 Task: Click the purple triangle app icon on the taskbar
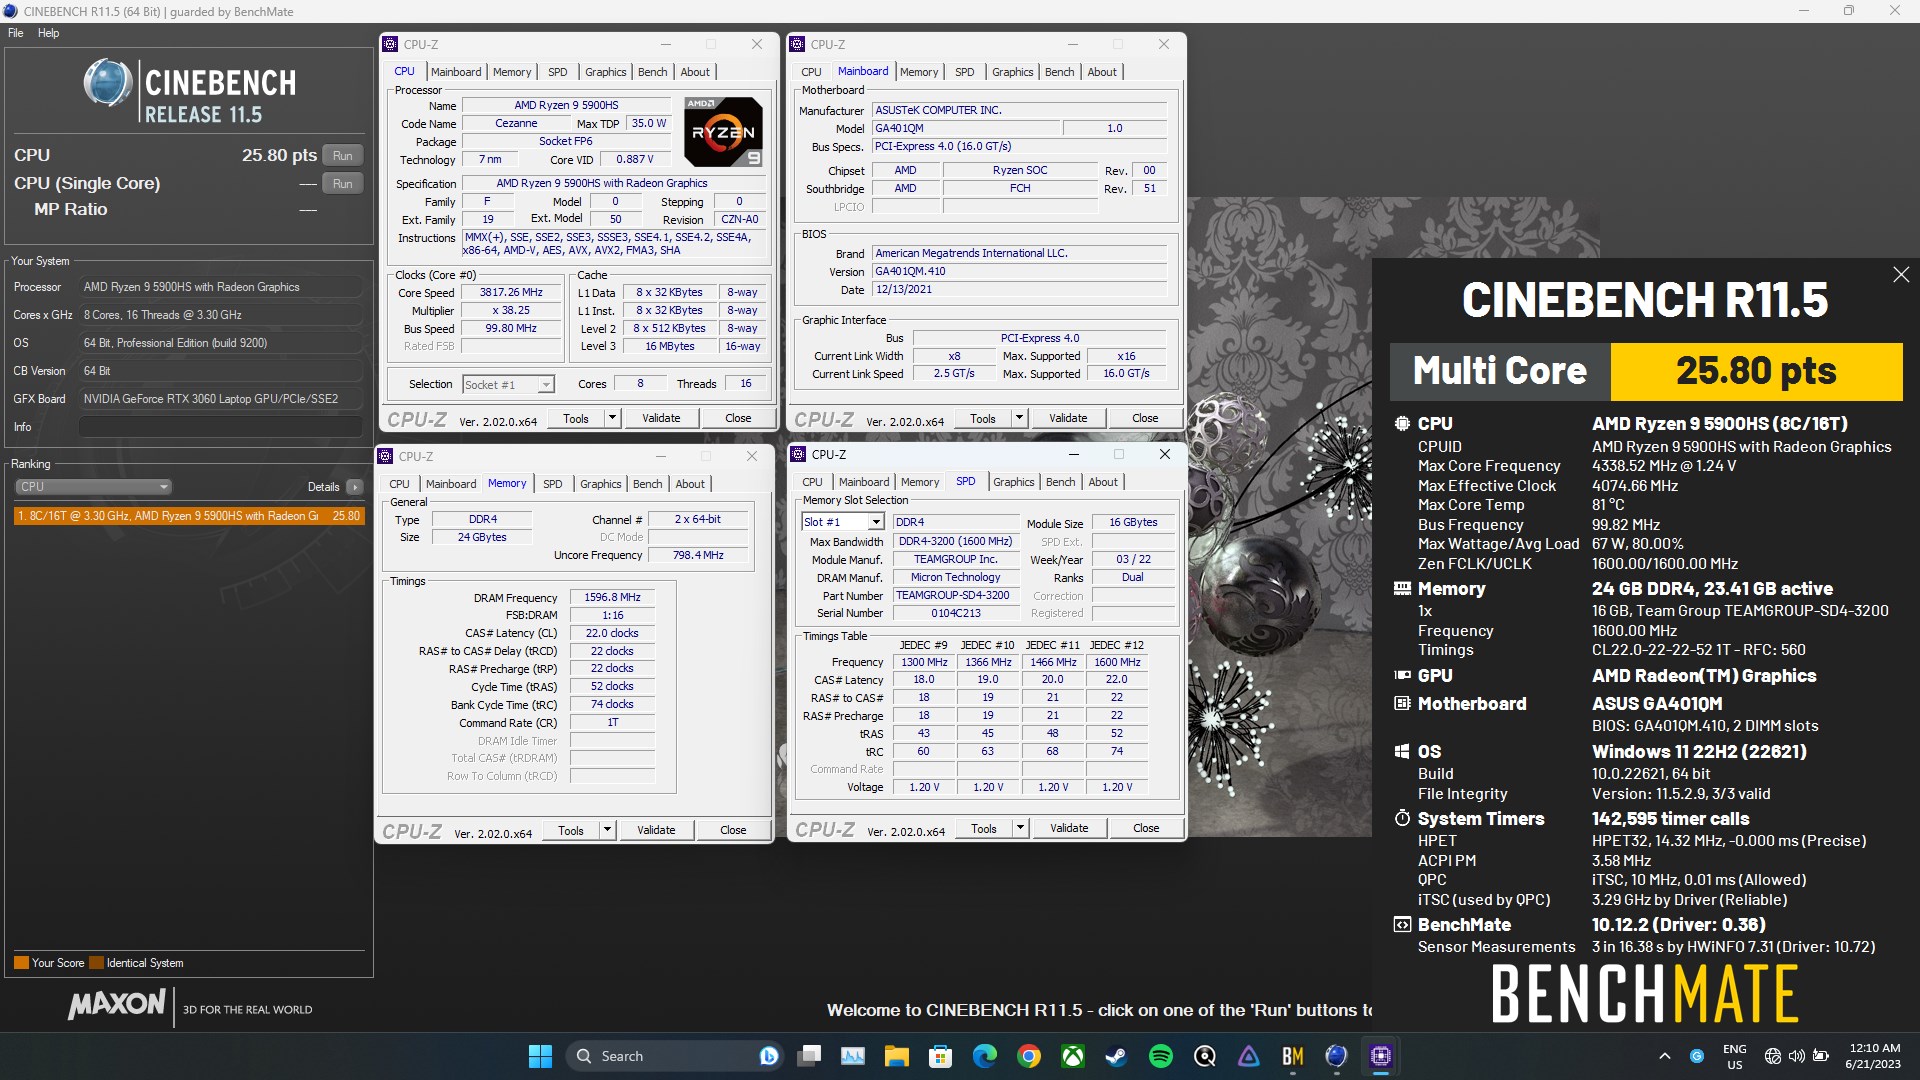pyautogui.click(x=1249, y=1056)
